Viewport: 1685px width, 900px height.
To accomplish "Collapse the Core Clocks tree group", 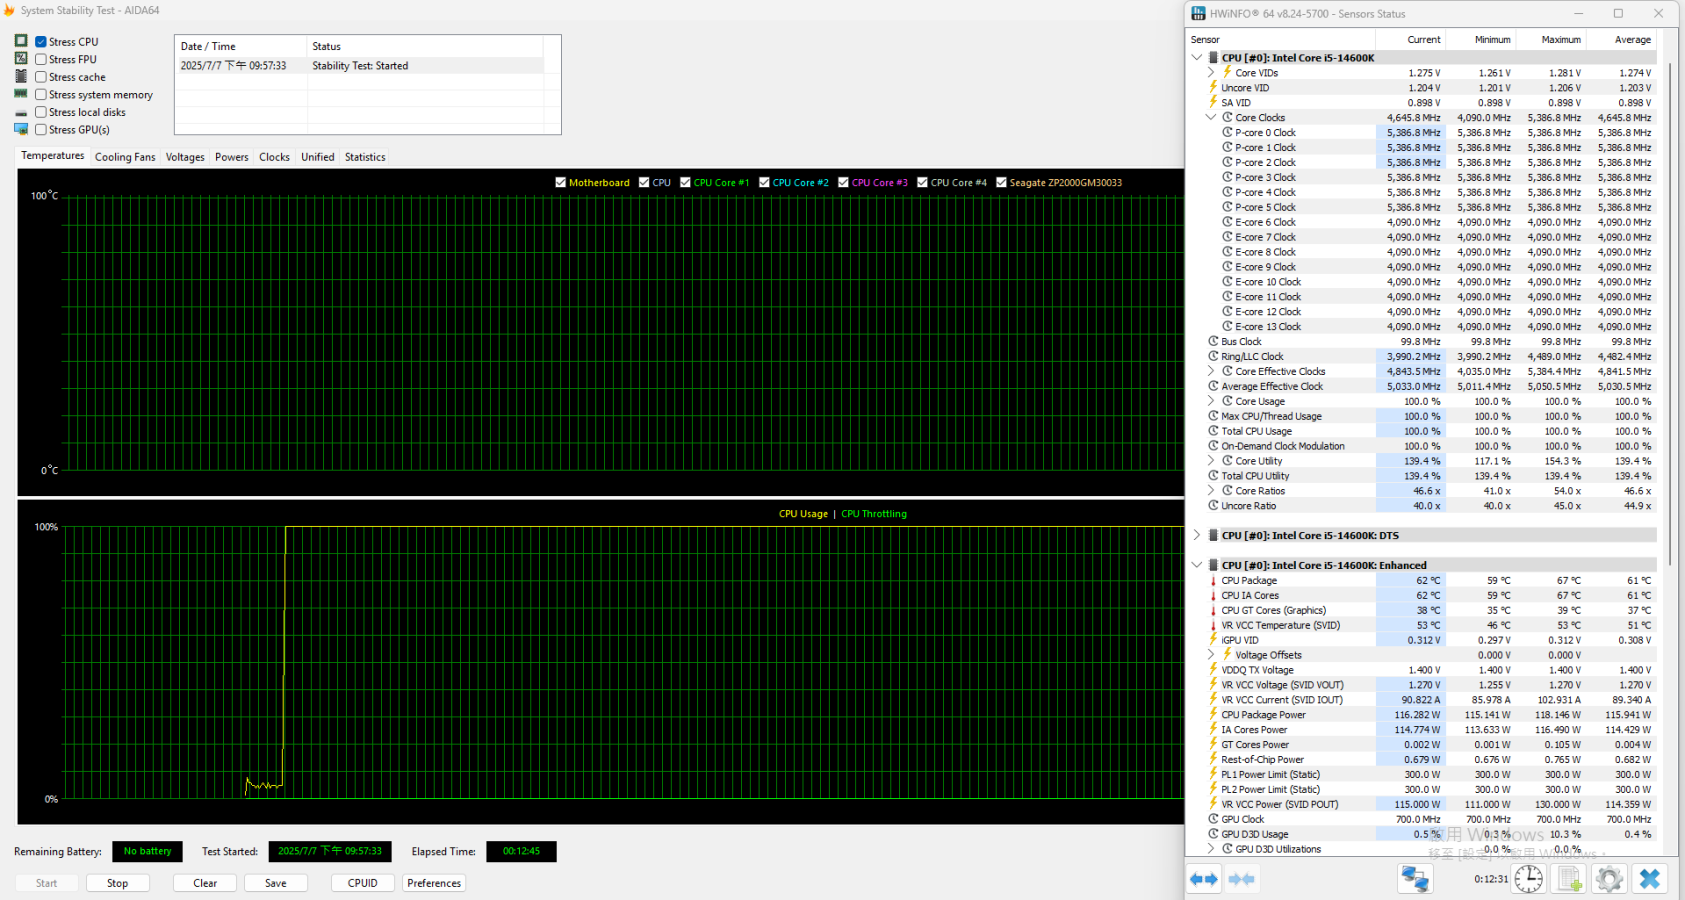I will coord(1211,118).
